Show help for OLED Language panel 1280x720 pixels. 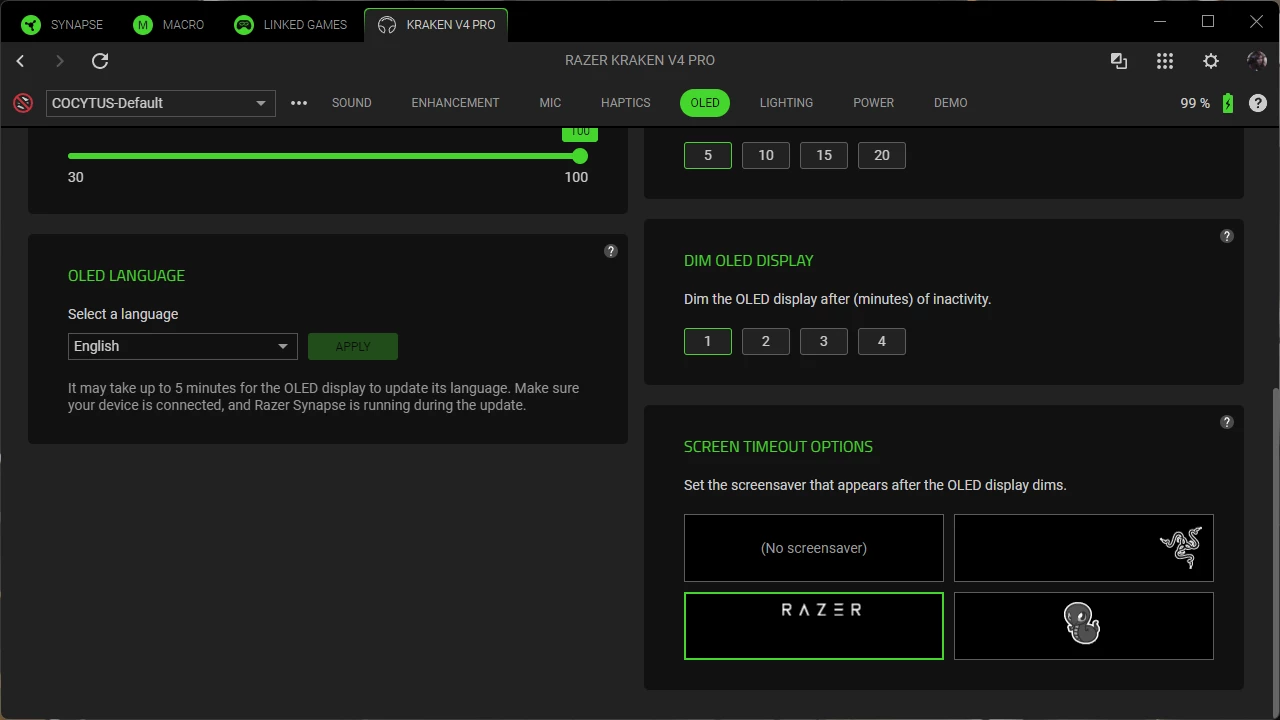(x=611, y=251)
